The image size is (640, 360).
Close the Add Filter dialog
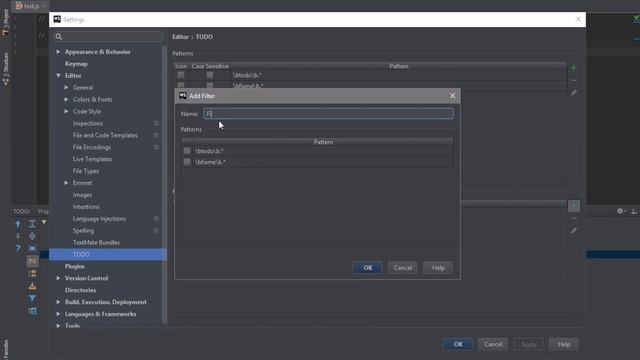coord(452,96)
